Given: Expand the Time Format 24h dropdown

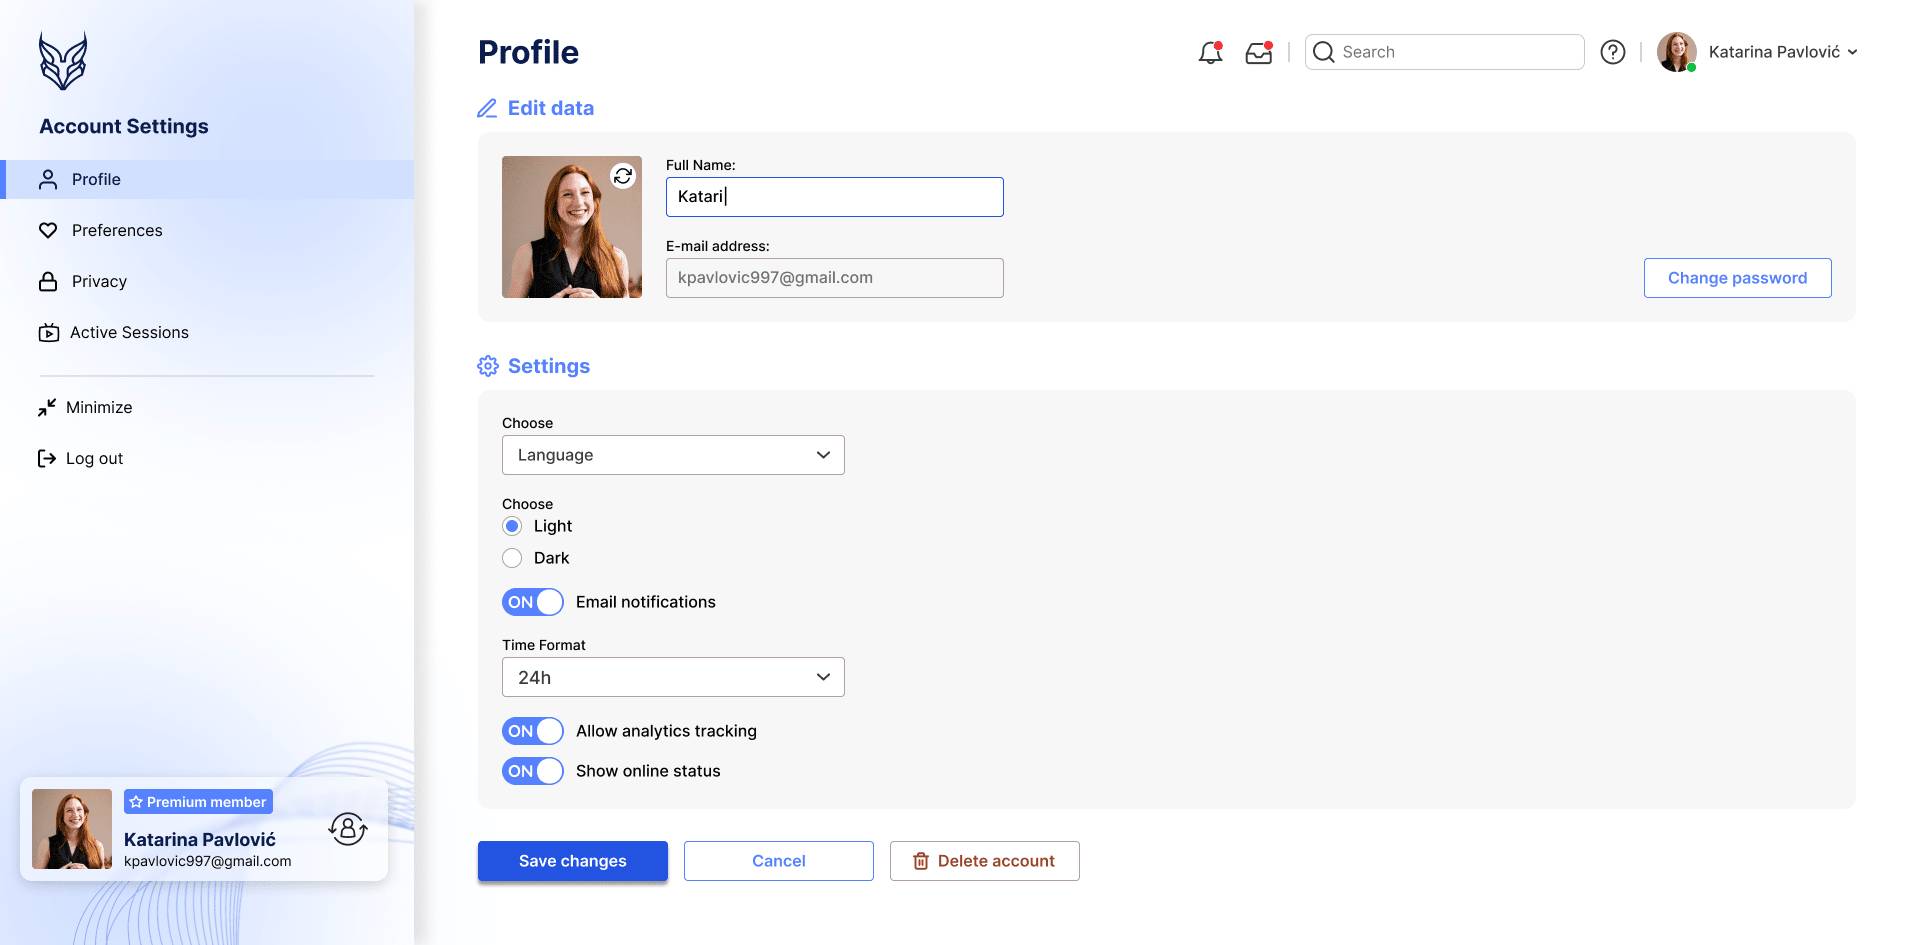Looking at the screenshot, I should [673, 677].
